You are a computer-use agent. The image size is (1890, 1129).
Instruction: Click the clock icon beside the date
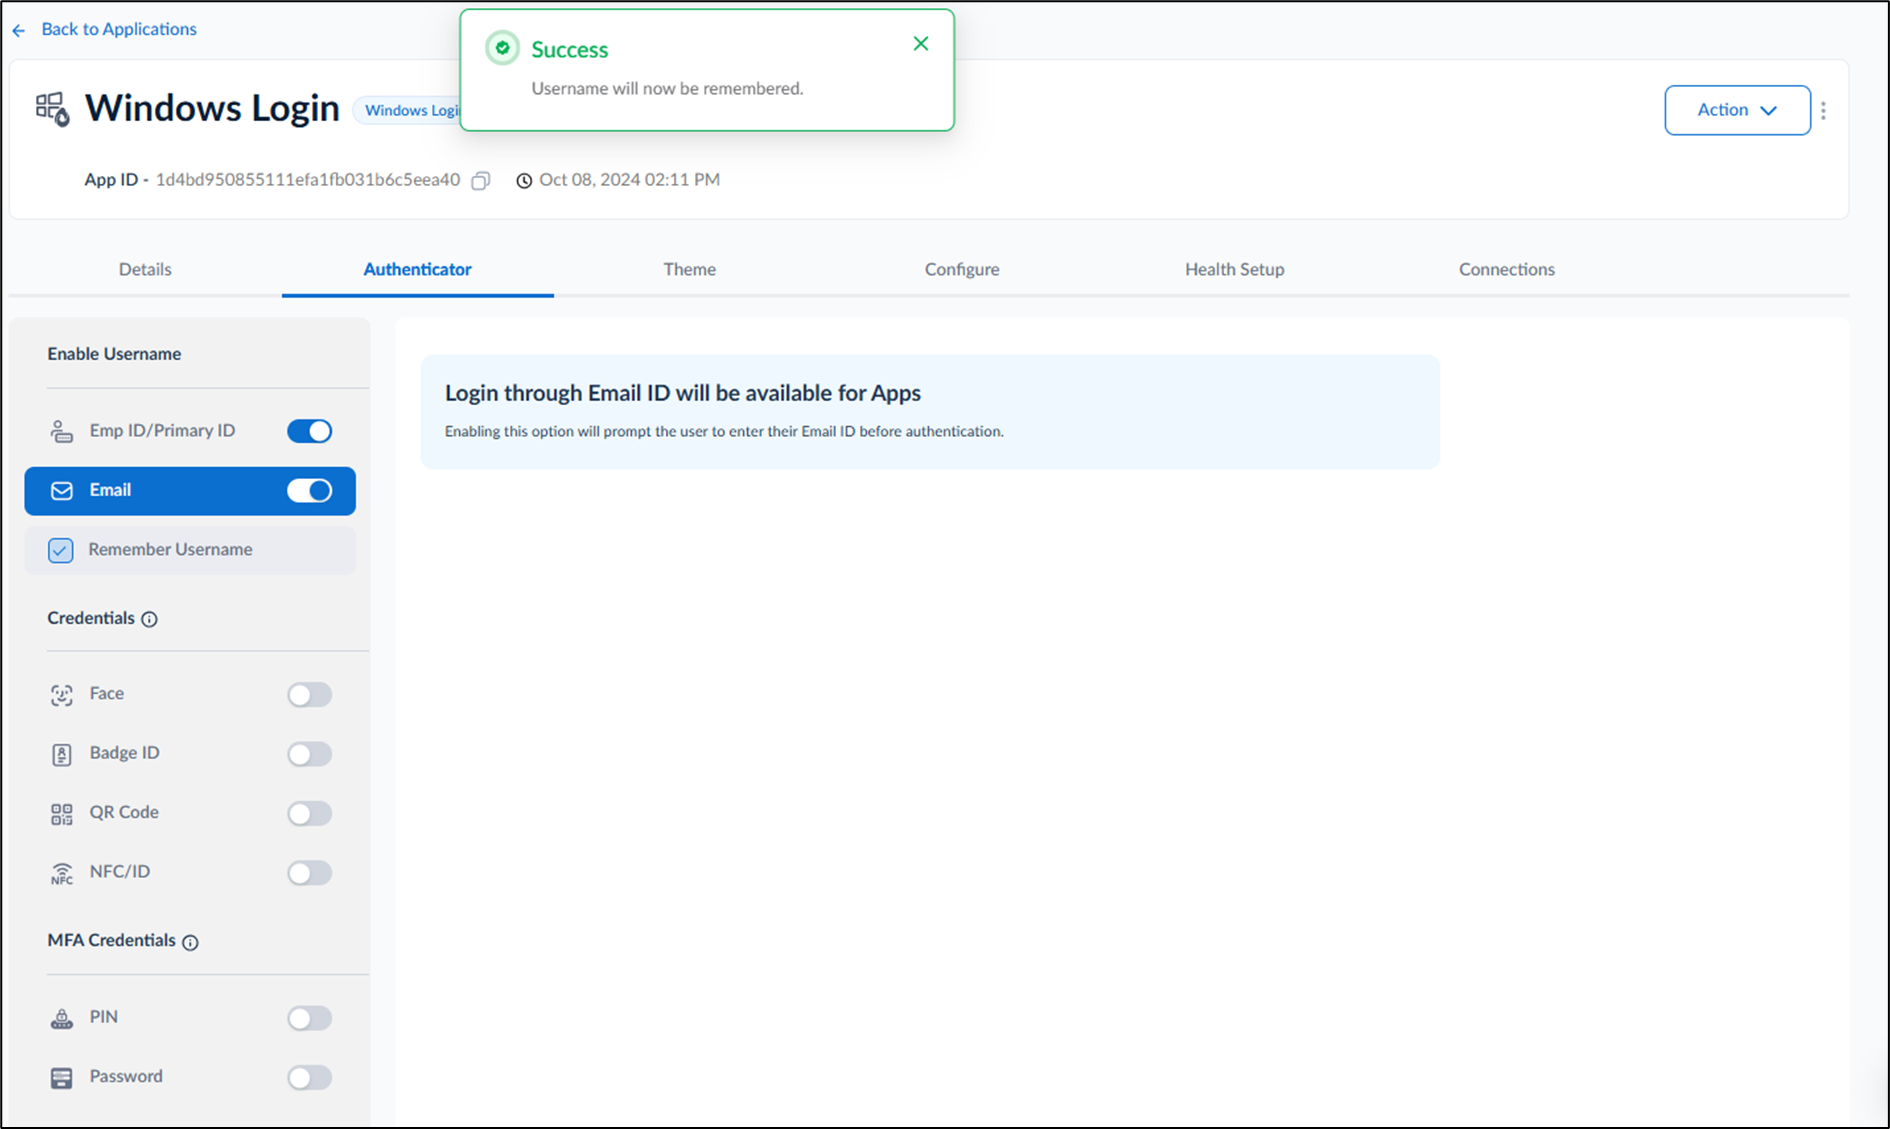tap(524, 181)
